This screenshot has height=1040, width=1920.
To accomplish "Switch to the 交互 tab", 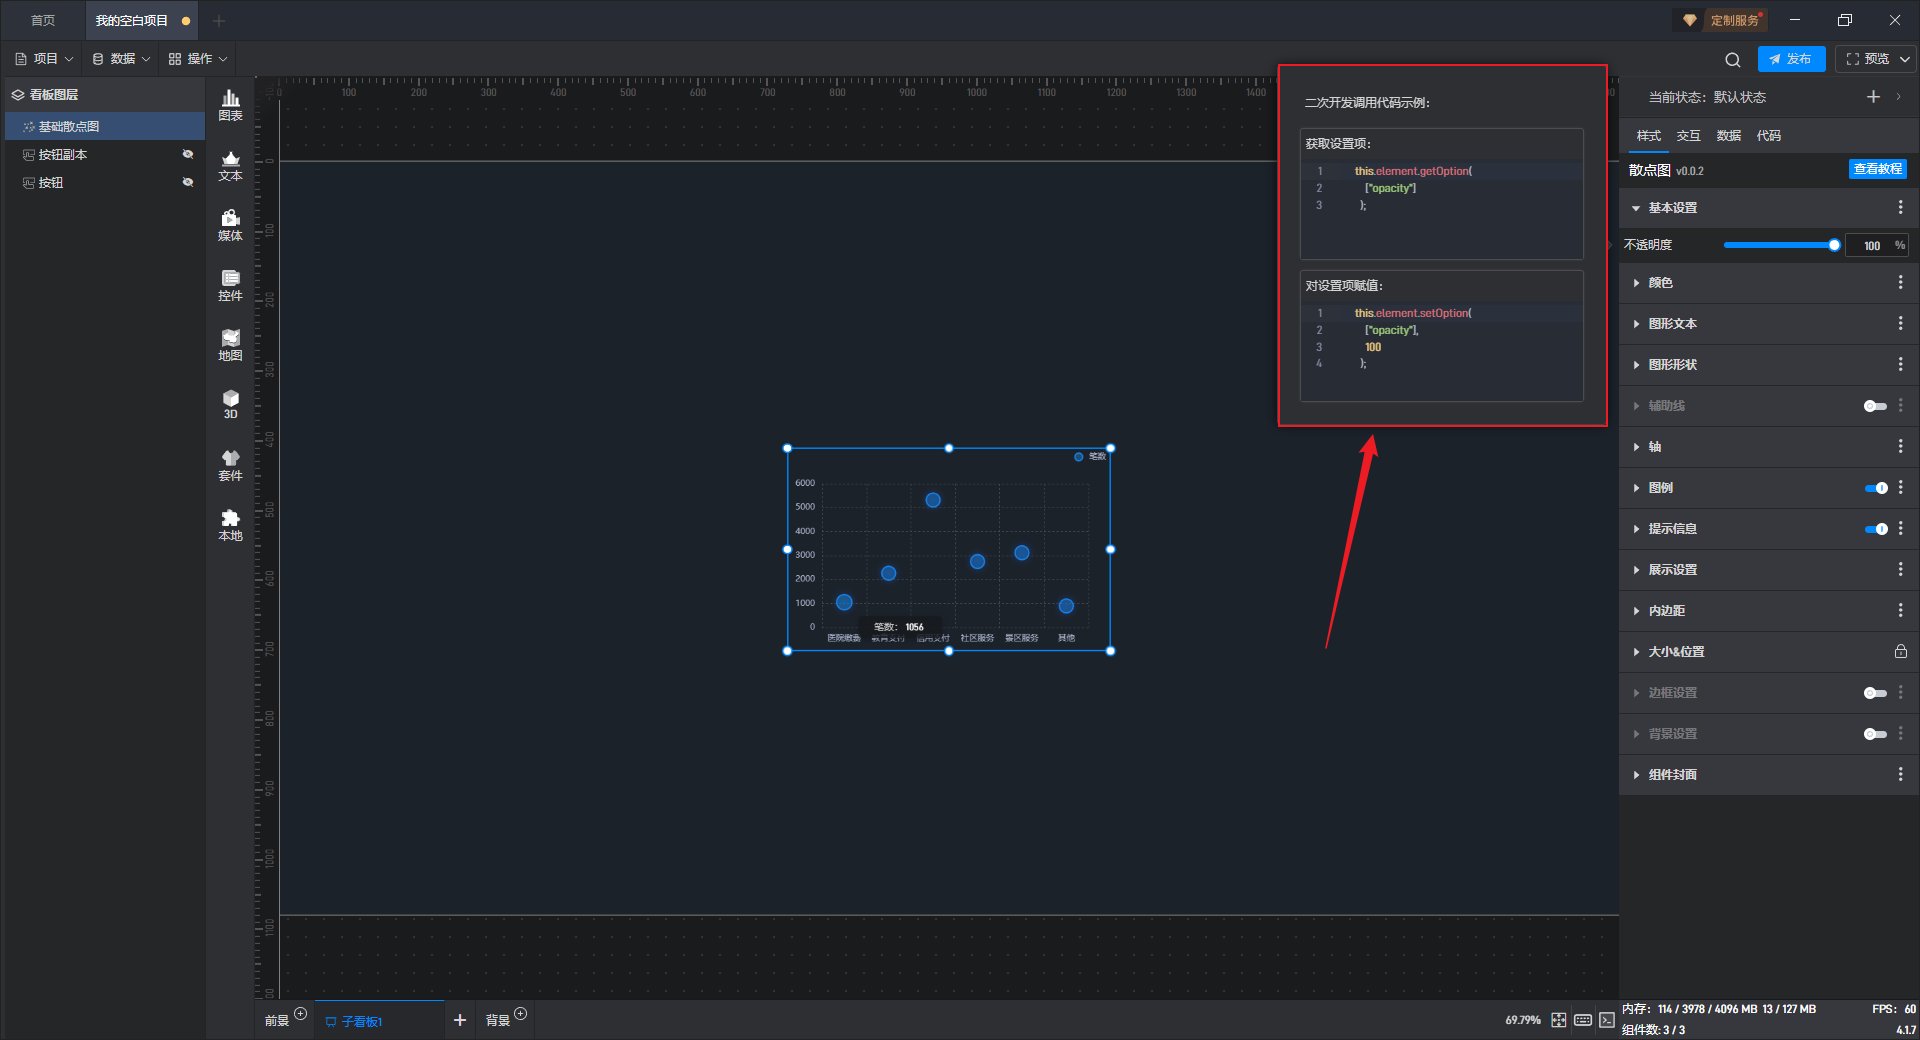I will point(1688,136).
